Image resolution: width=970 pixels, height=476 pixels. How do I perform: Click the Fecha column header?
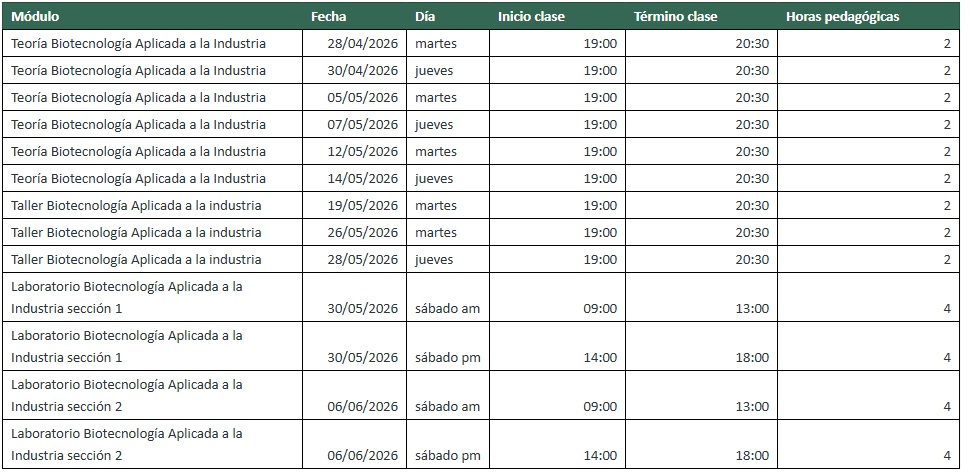(329, 17)
